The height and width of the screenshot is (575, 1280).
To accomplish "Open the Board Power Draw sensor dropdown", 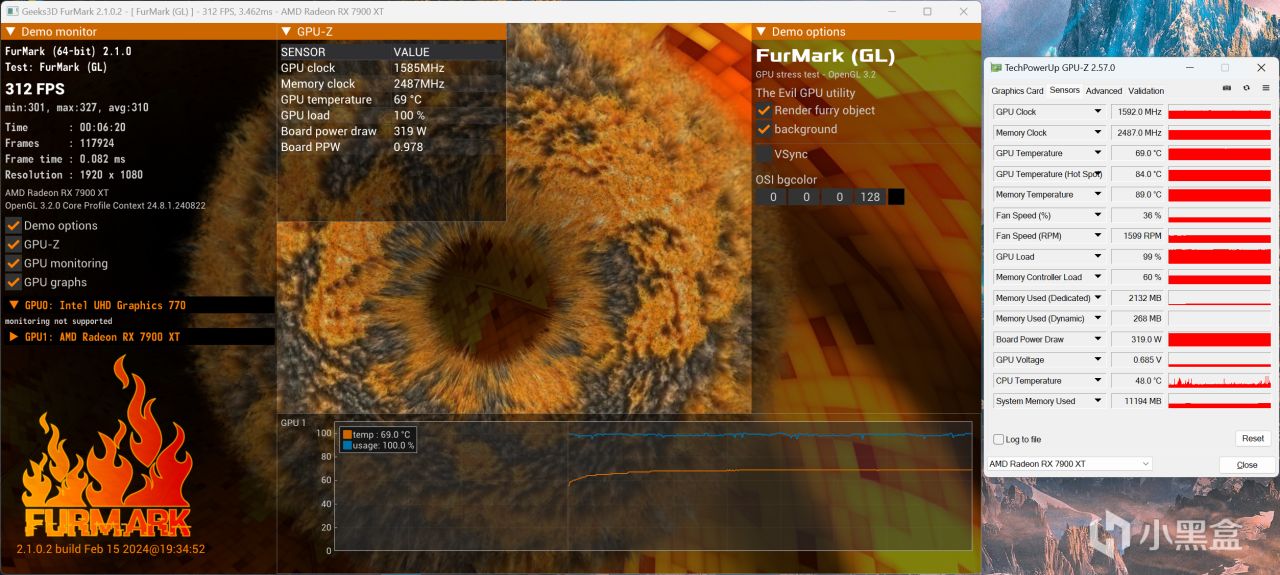I will 1098,339.
